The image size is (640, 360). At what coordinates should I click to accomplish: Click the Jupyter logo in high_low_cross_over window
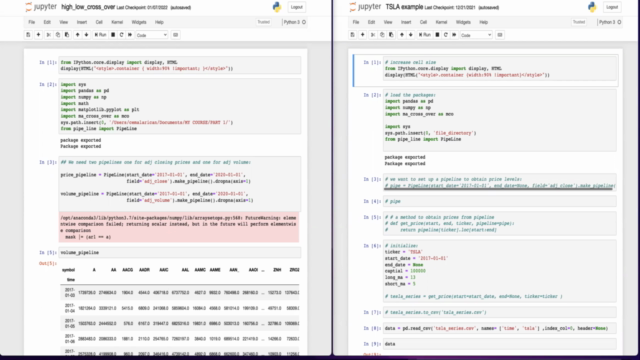coord(41,7)
